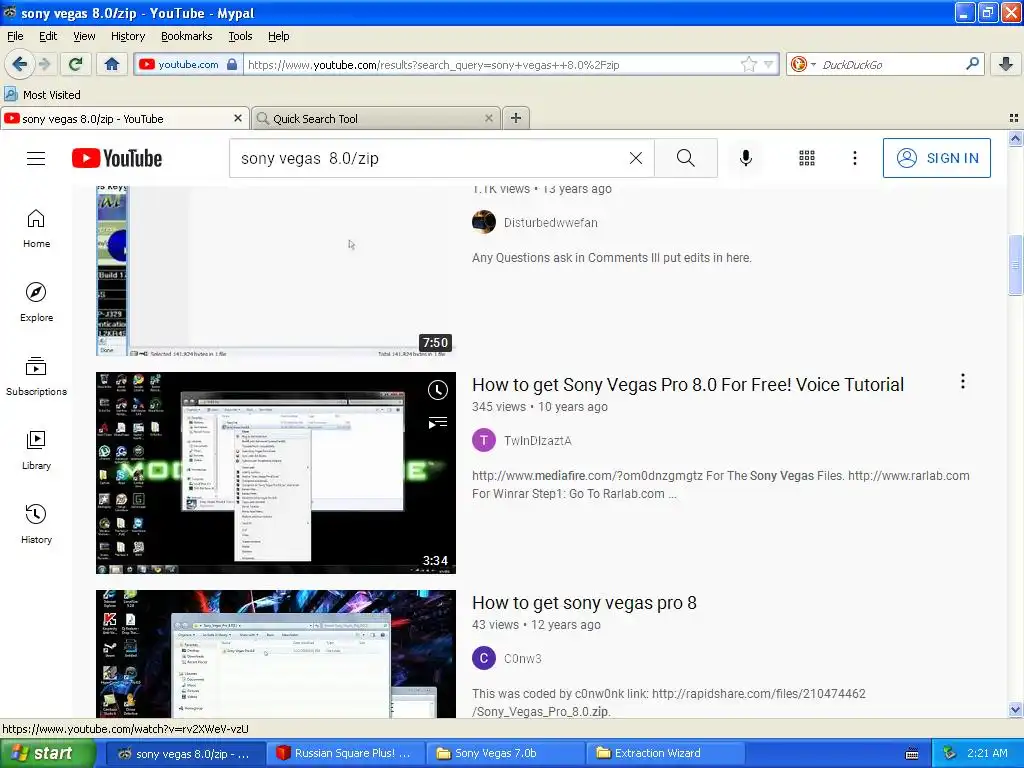Bookmark this page with the star icon
The width and height of the screenshot is (1024, 768).
748,64
